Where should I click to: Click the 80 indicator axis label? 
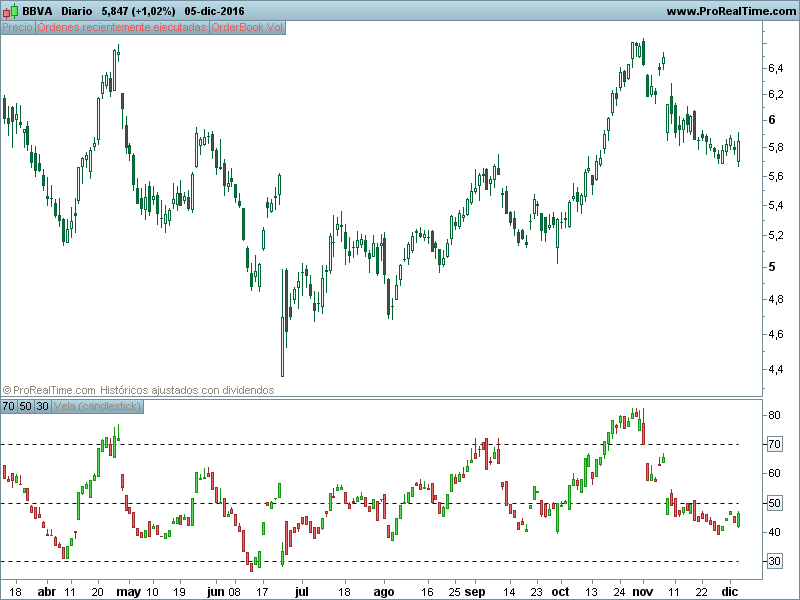pos(774,415)
